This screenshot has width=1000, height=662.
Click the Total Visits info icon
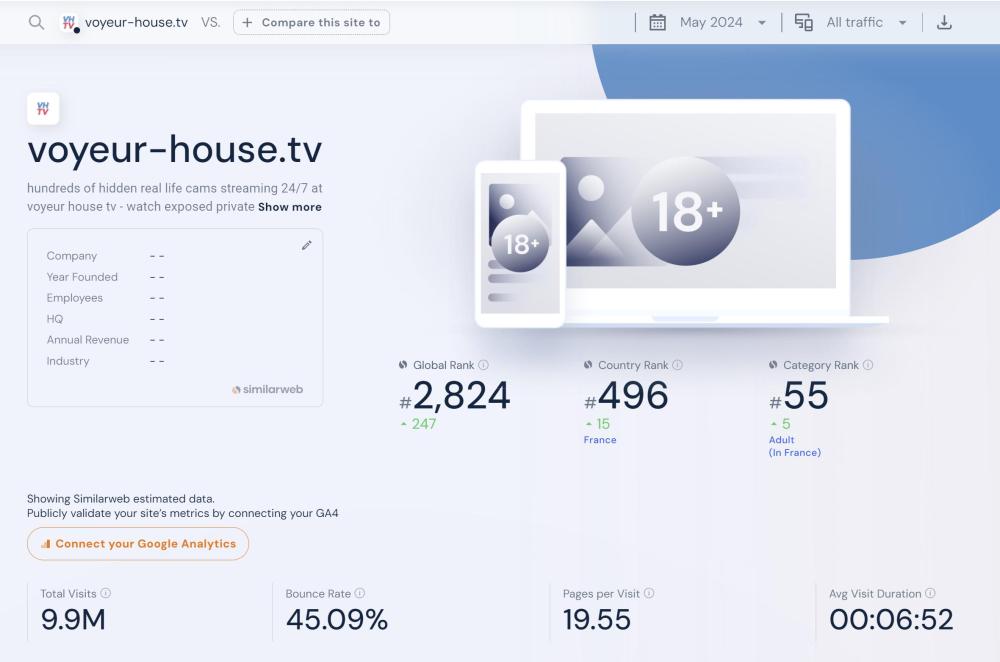(106, 594)
